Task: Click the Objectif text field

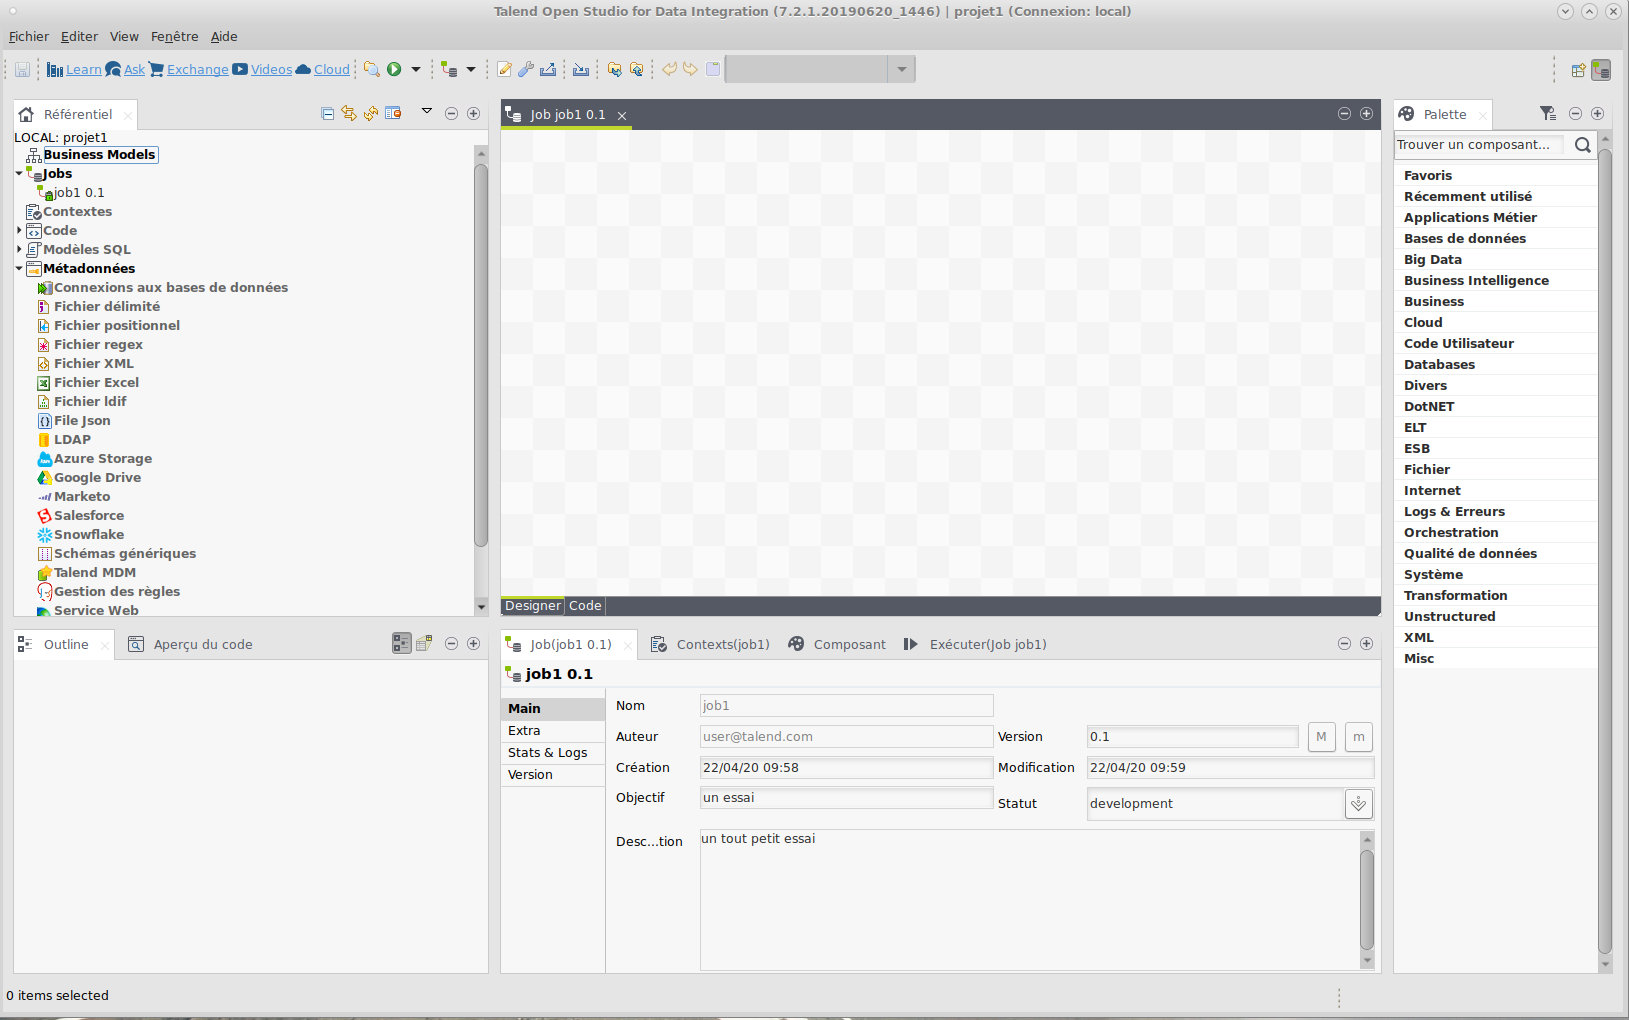Action: [x=846, y=798]
